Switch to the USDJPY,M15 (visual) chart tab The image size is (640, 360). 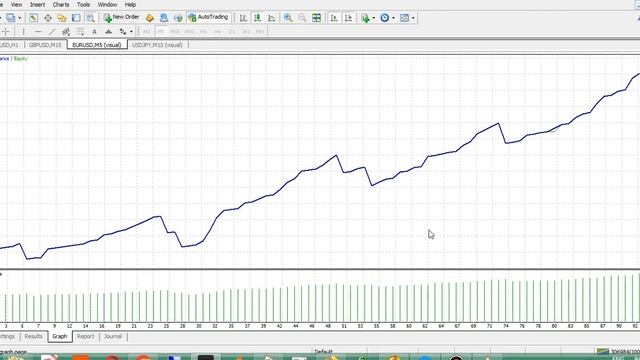coord(157,45)
